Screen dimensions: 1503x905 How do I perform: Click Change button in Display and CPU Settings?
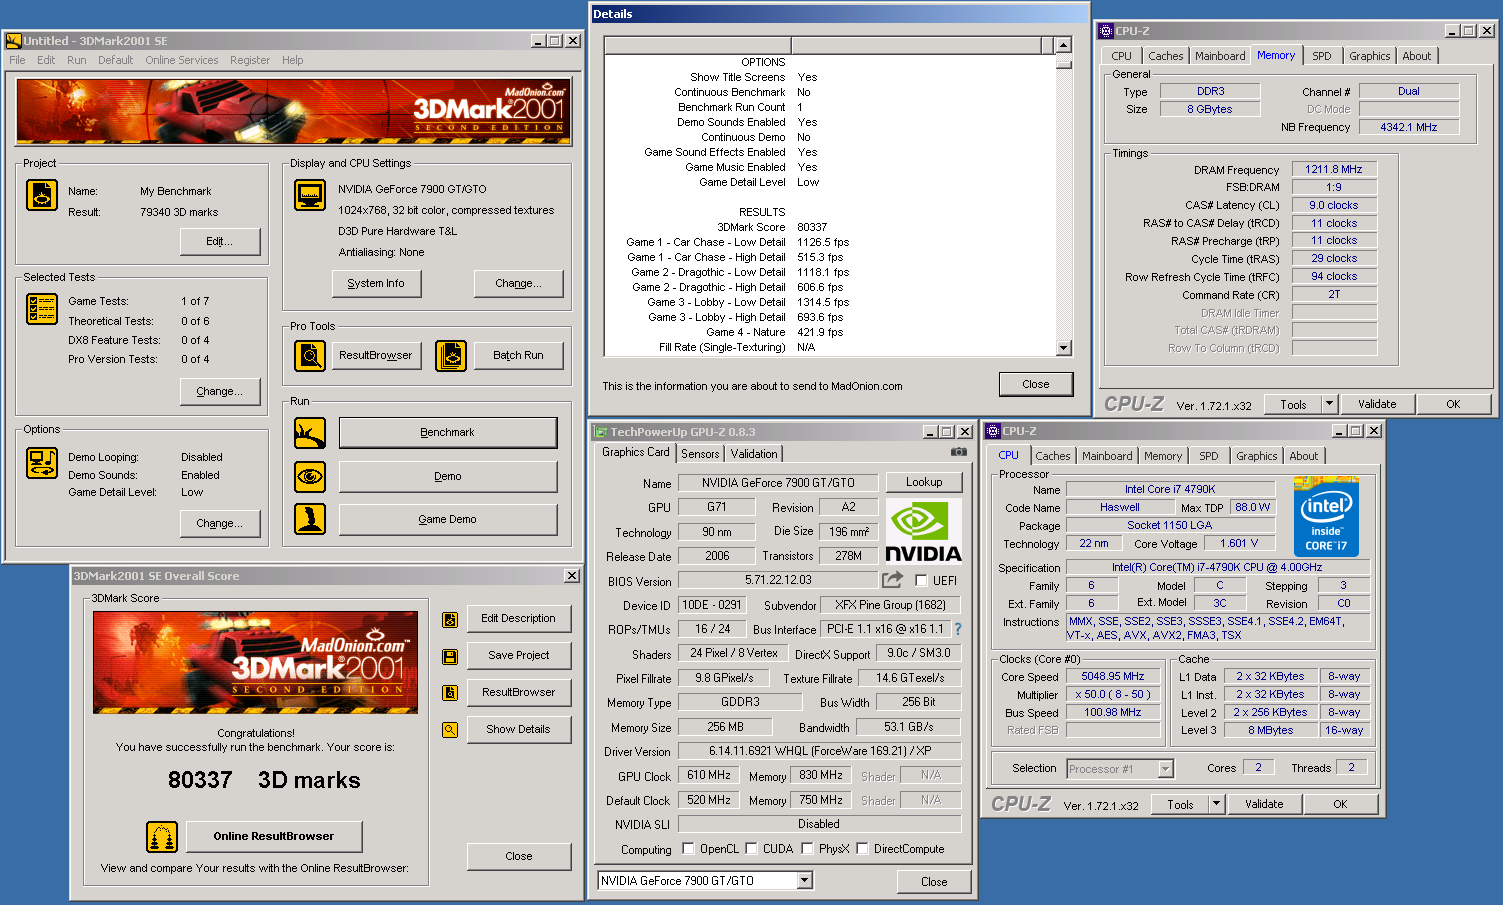(x=518, y=284)
